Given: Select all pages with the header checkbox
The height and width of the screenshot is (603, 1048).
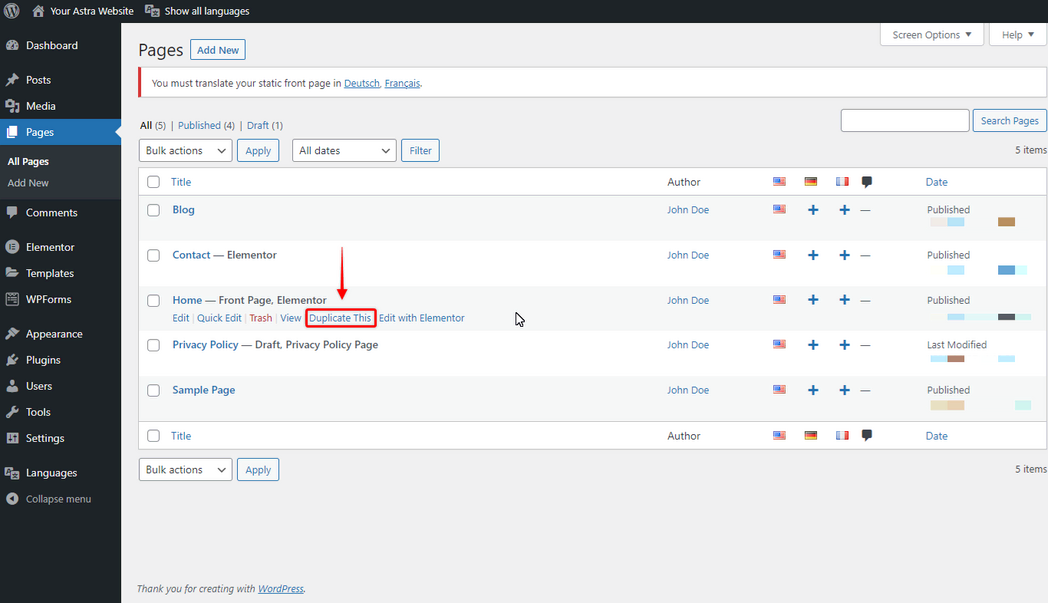Looking at the screenshot, I should [153, 181].
